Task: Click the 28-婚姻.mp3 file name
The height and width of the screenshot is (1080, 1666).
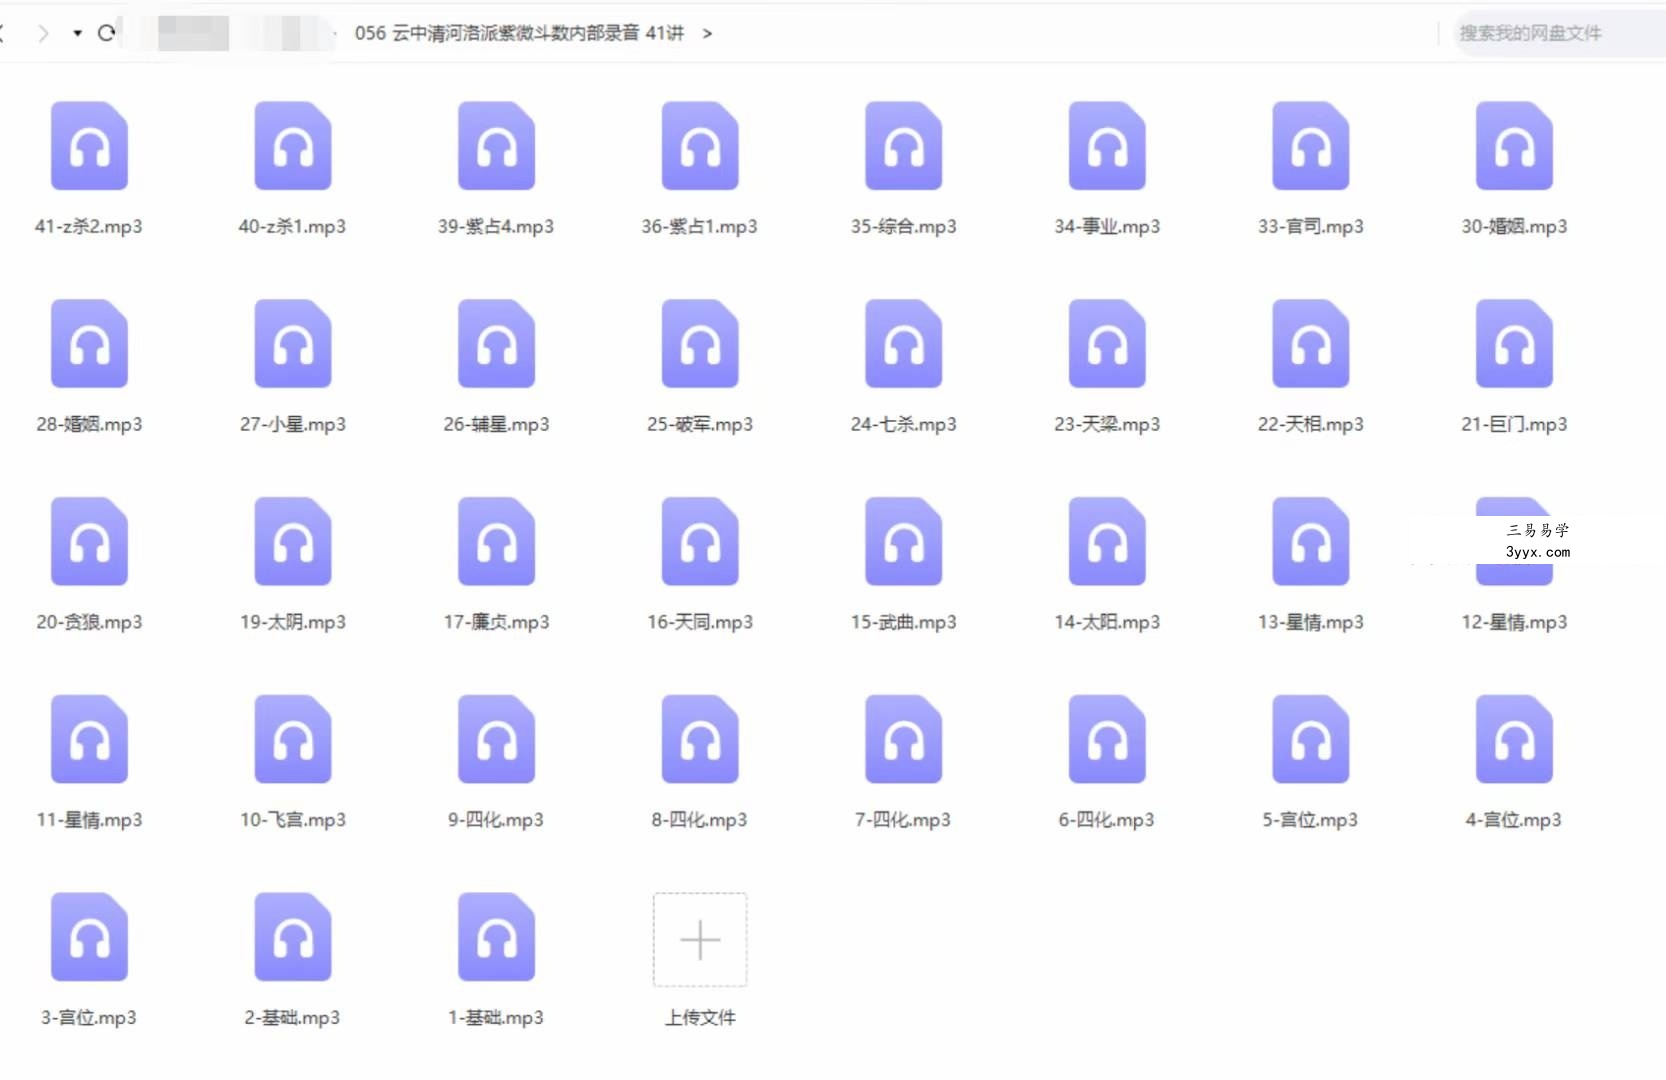Action: pyautogui.click(x=89, y=424)
